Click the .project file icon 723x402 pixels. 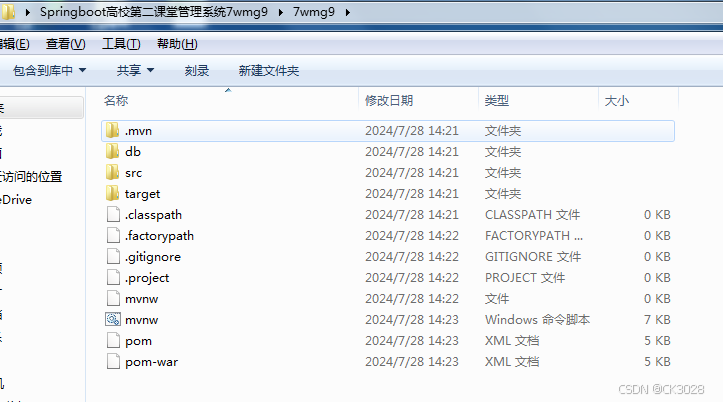pos(113,278)
